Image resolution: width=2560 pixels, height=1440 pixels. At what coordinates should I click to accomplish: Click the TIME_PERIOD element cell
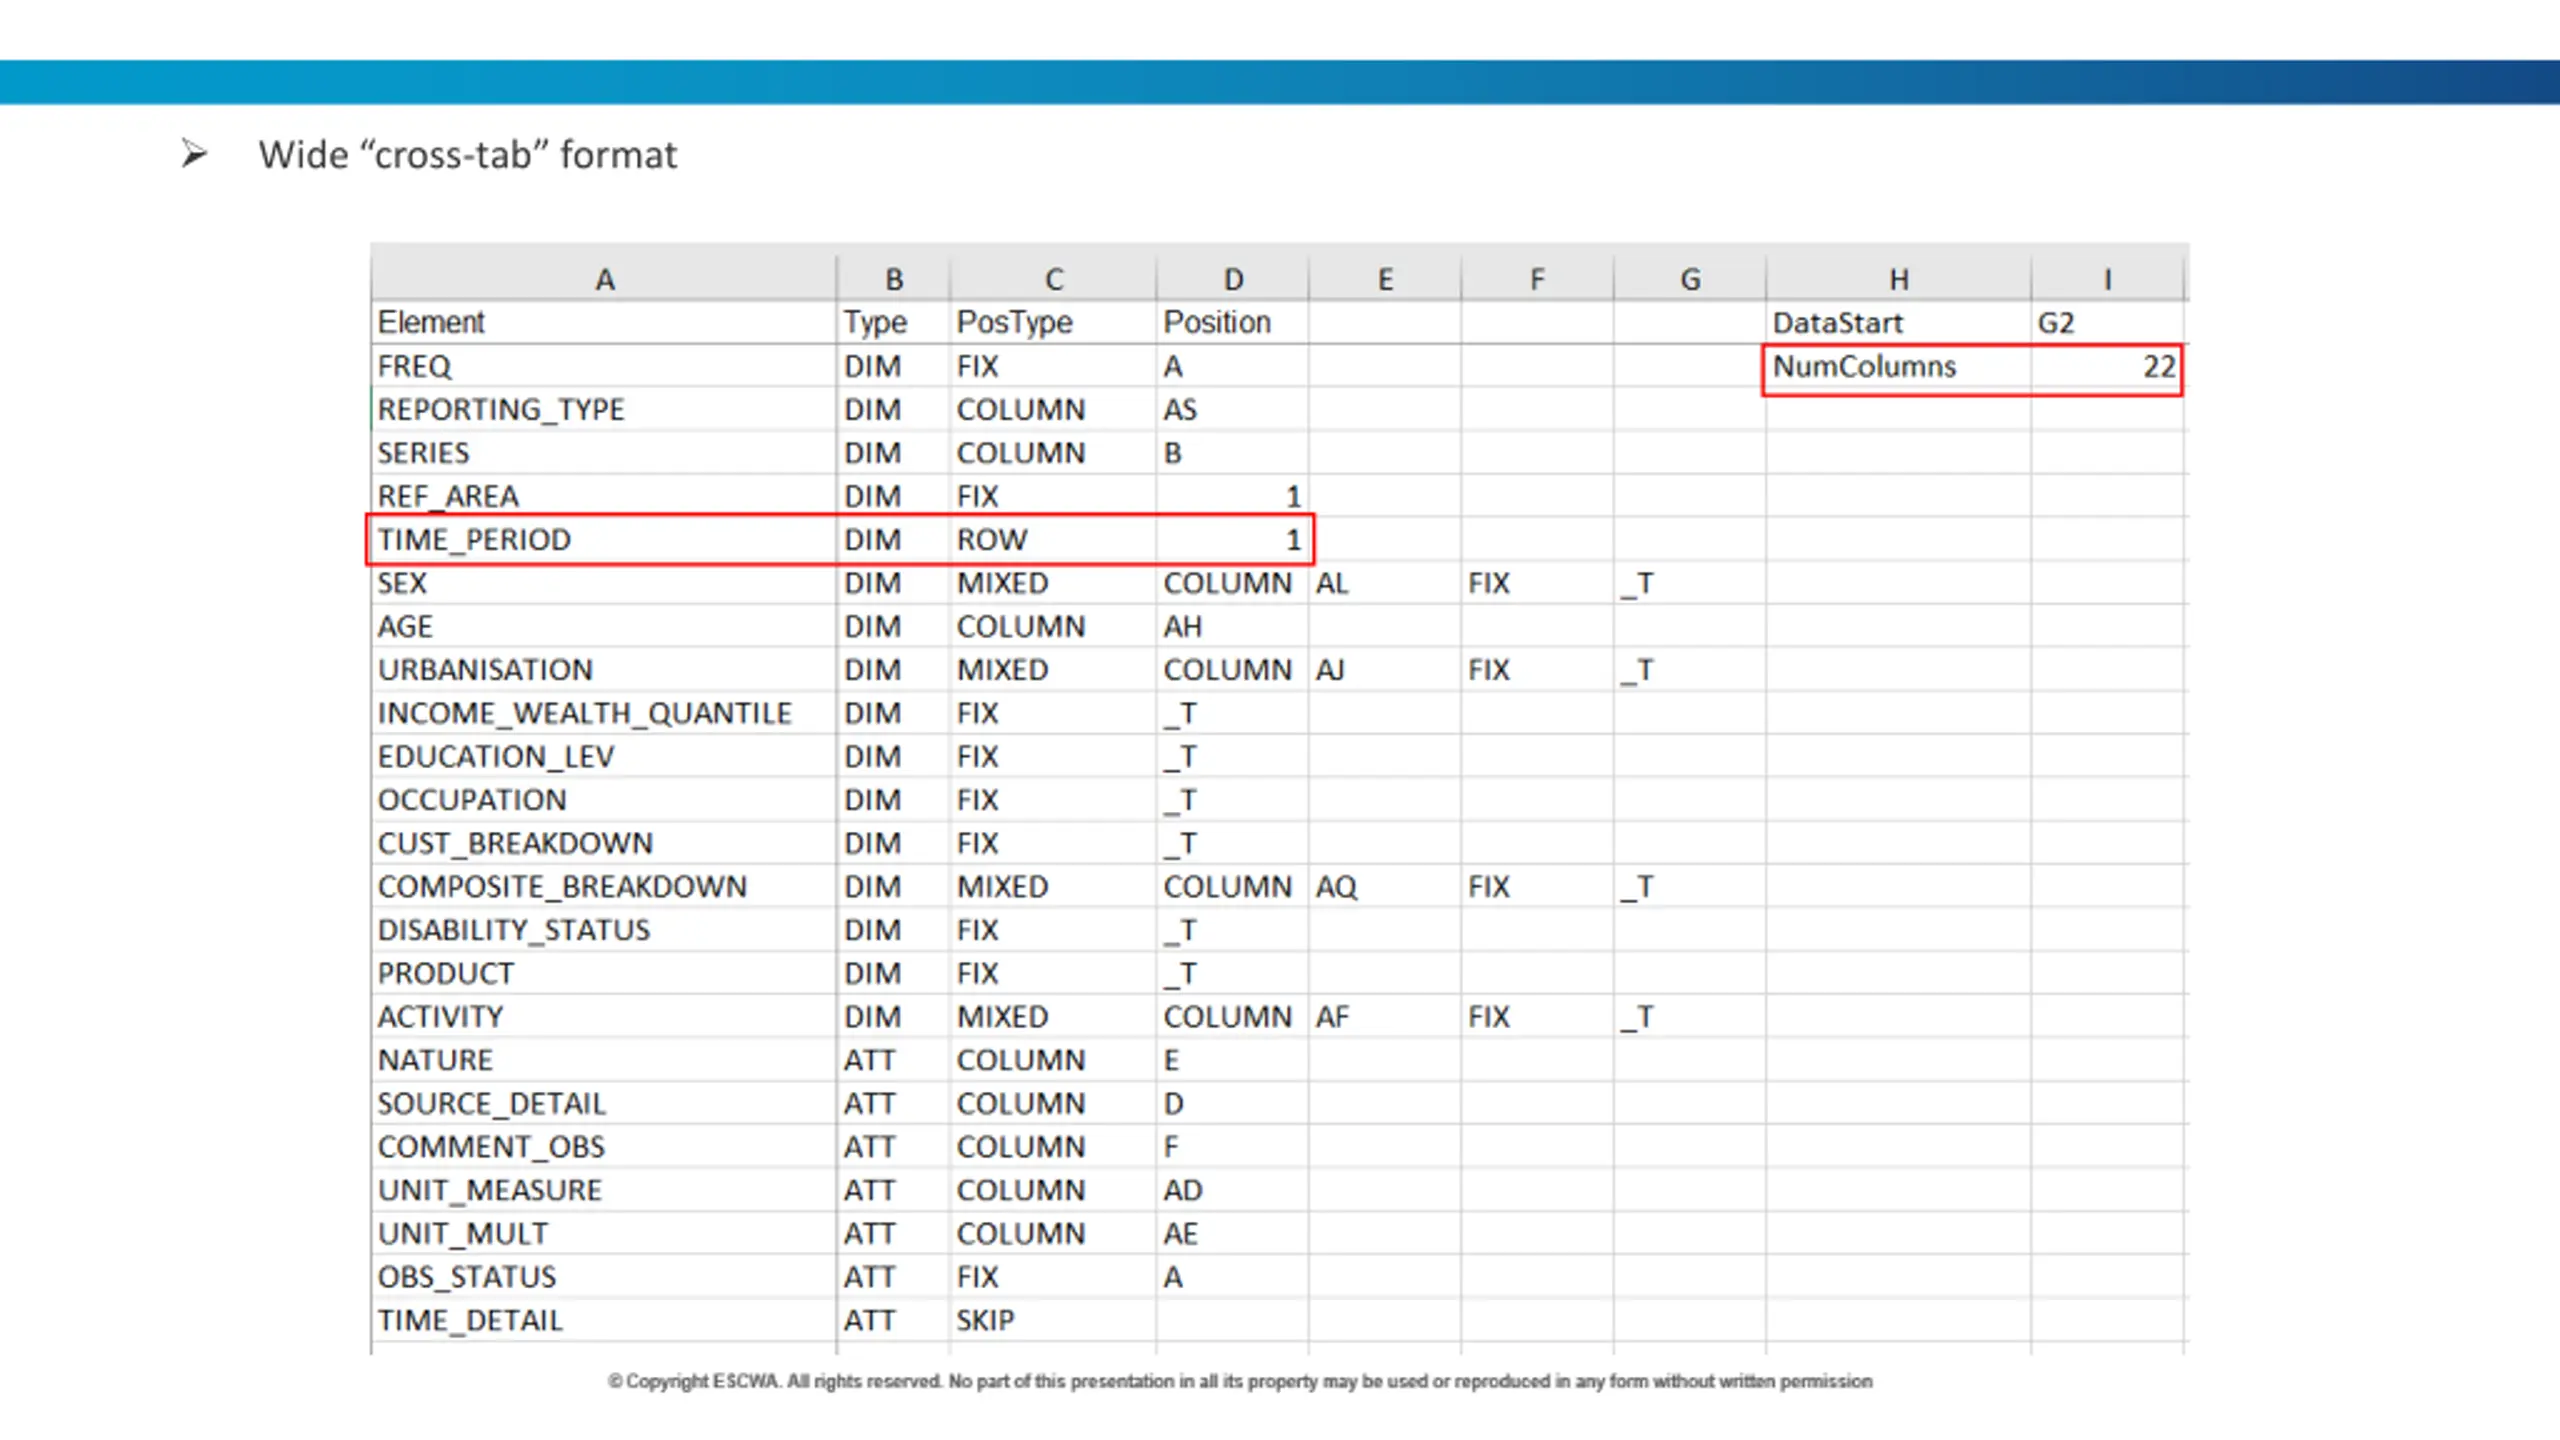604,540
